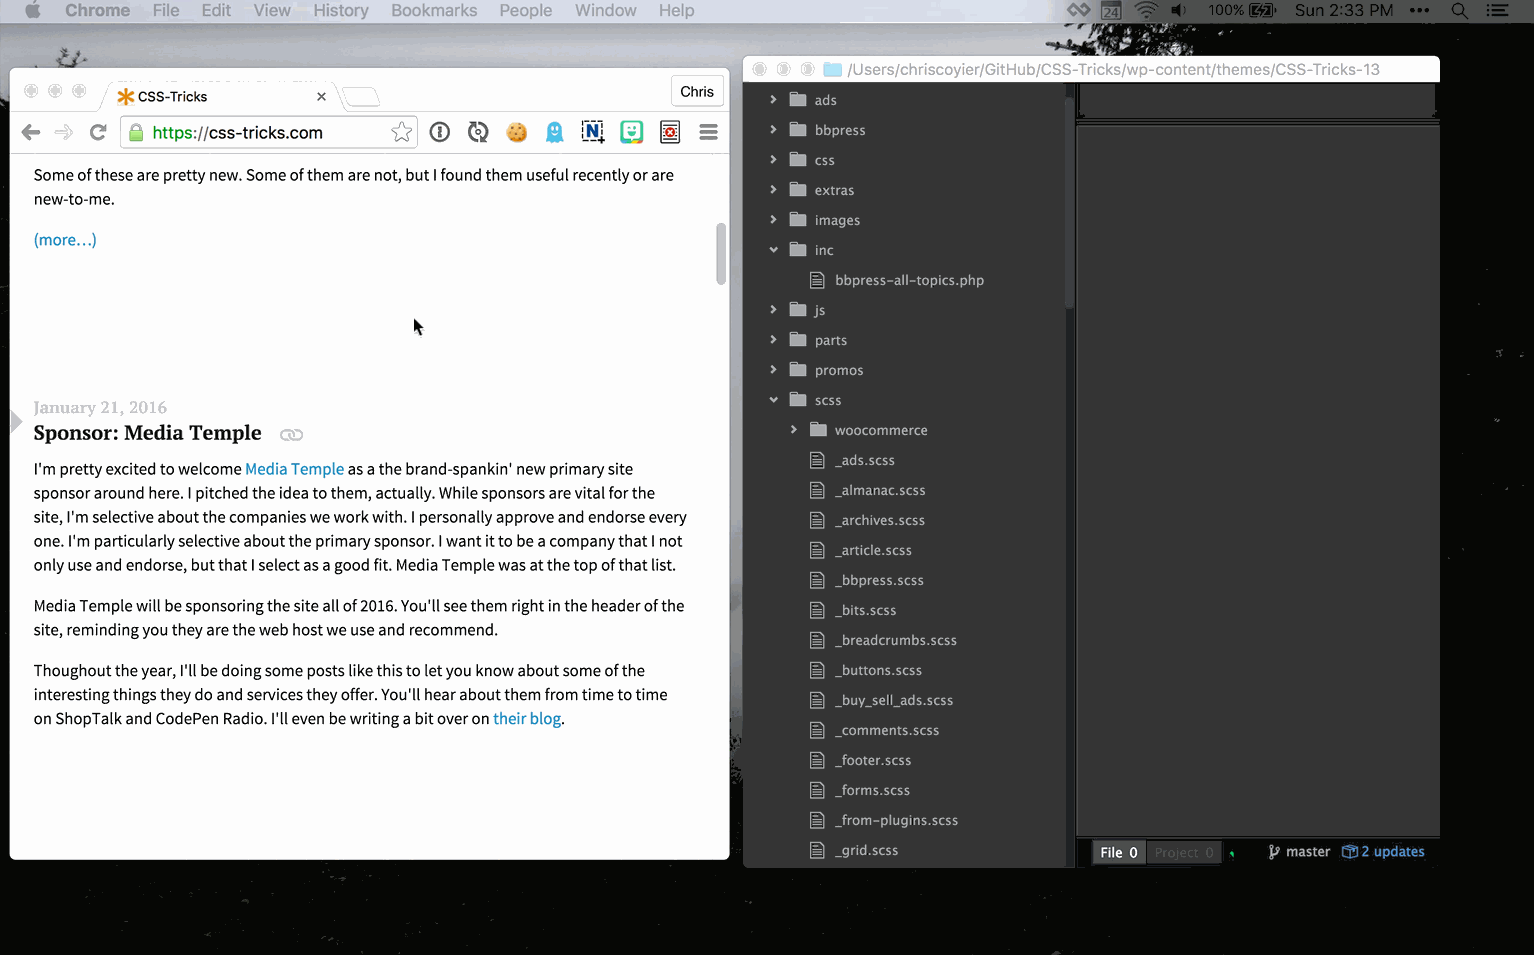The image size is (1534, 955).
Task: Open _breadcrumbs.scss file
Action: 896,640
